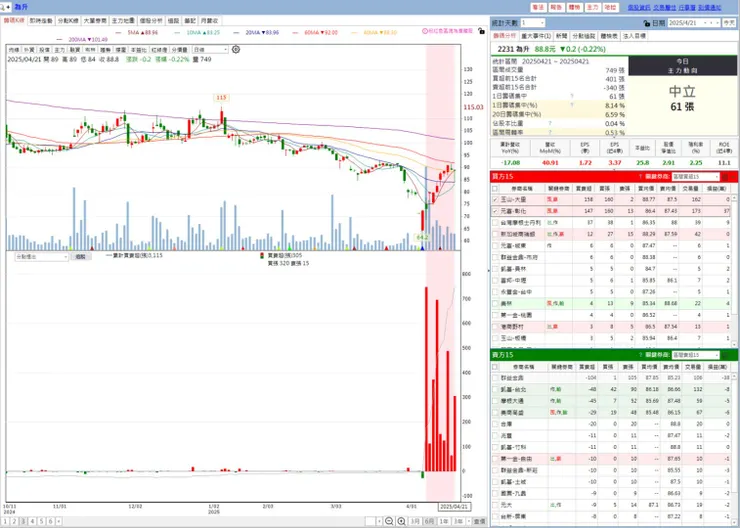Open the 日線 period dropdown on the chart toolbar
Screen dimensions: 740x528
(210, 50)
